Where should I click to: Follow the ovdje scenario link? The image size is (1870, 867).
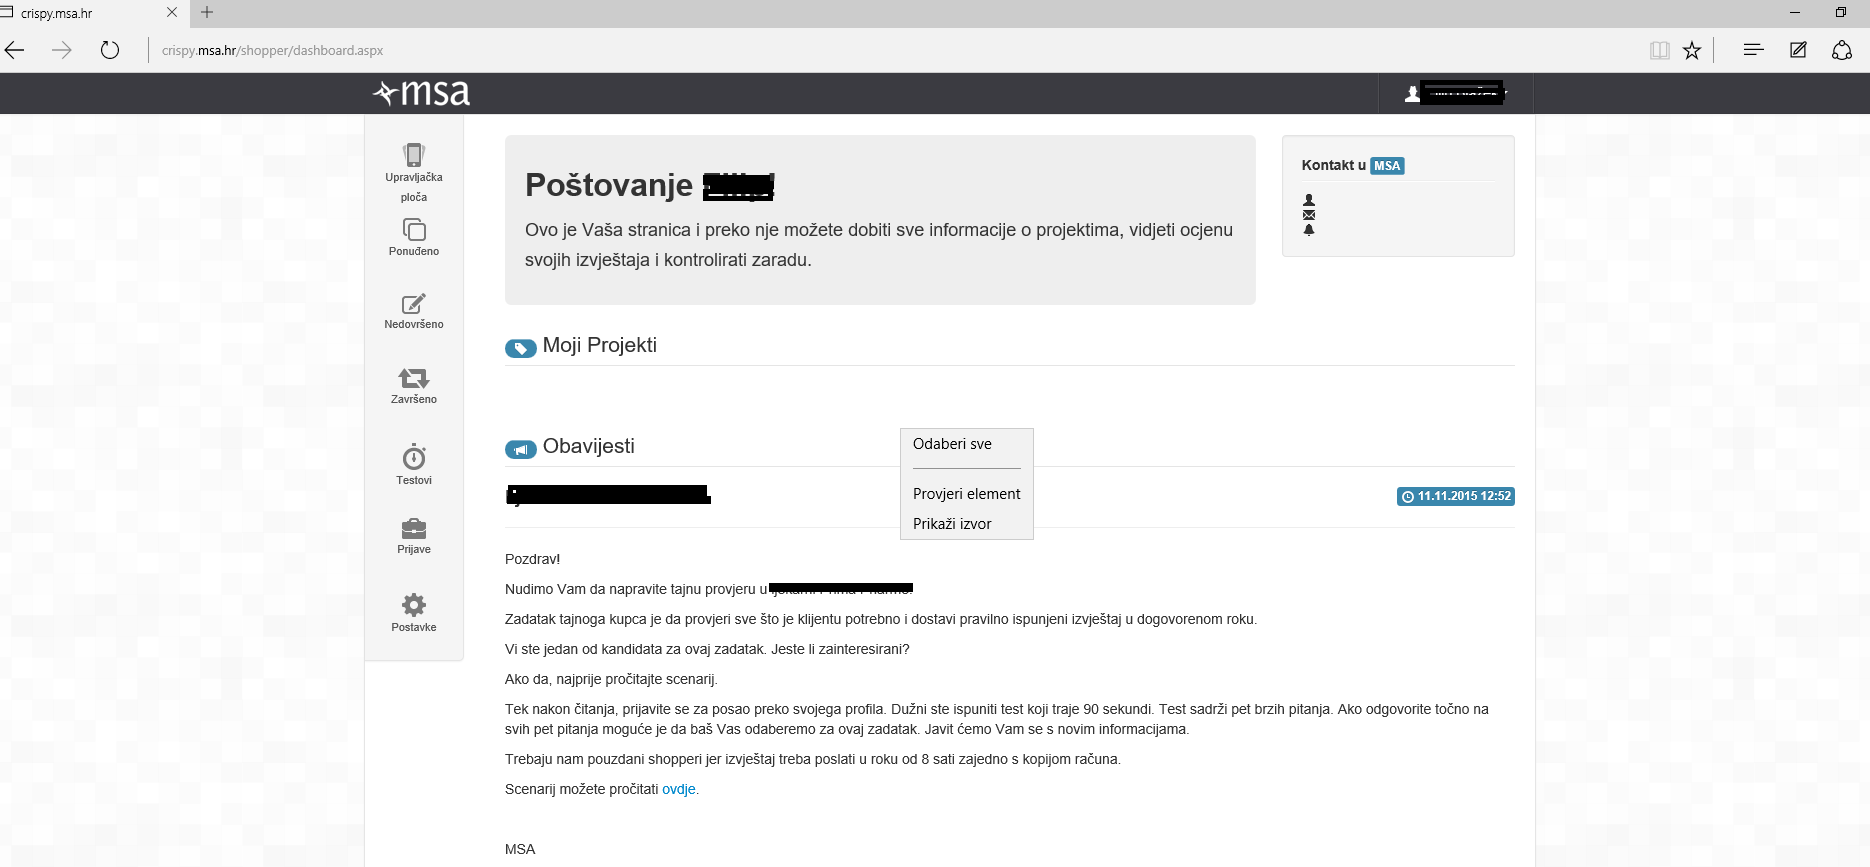679,789
